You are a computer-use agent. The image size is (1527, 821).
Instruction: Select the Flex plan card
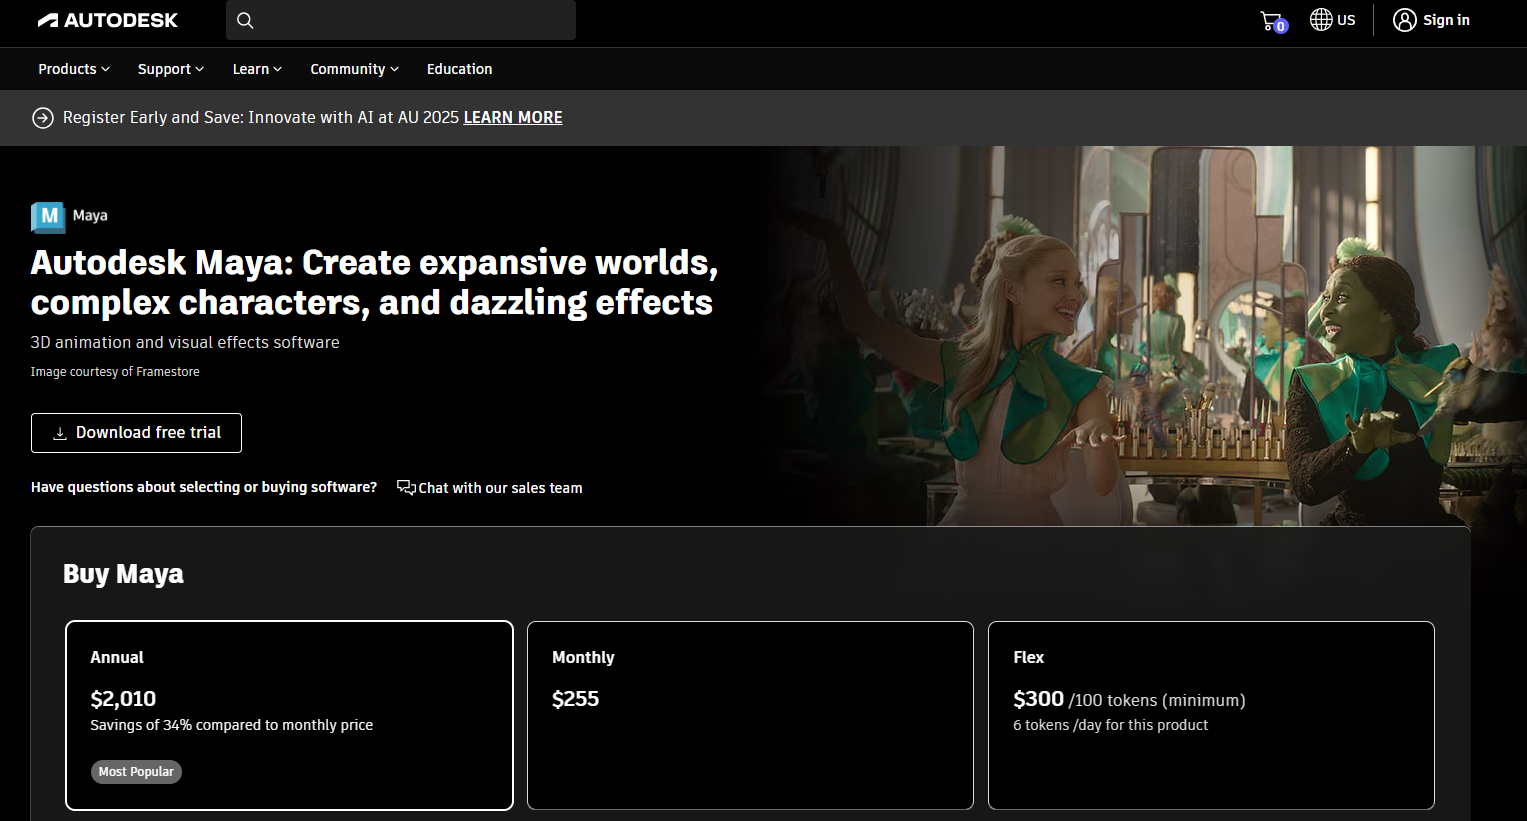(x=1211, y=715)
